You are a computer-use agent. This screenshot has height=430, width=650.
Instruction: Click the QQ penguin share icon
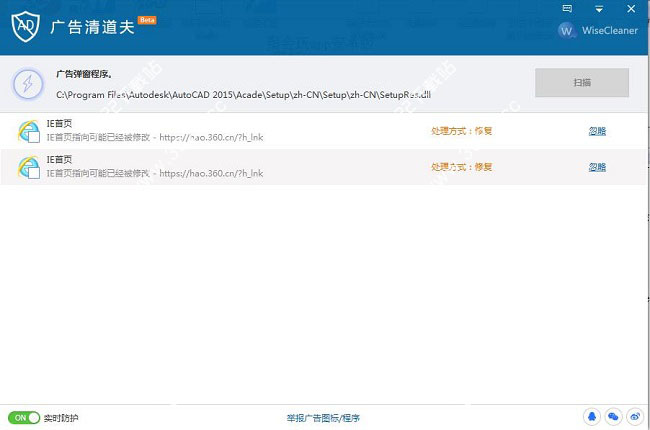pos(592,416)
